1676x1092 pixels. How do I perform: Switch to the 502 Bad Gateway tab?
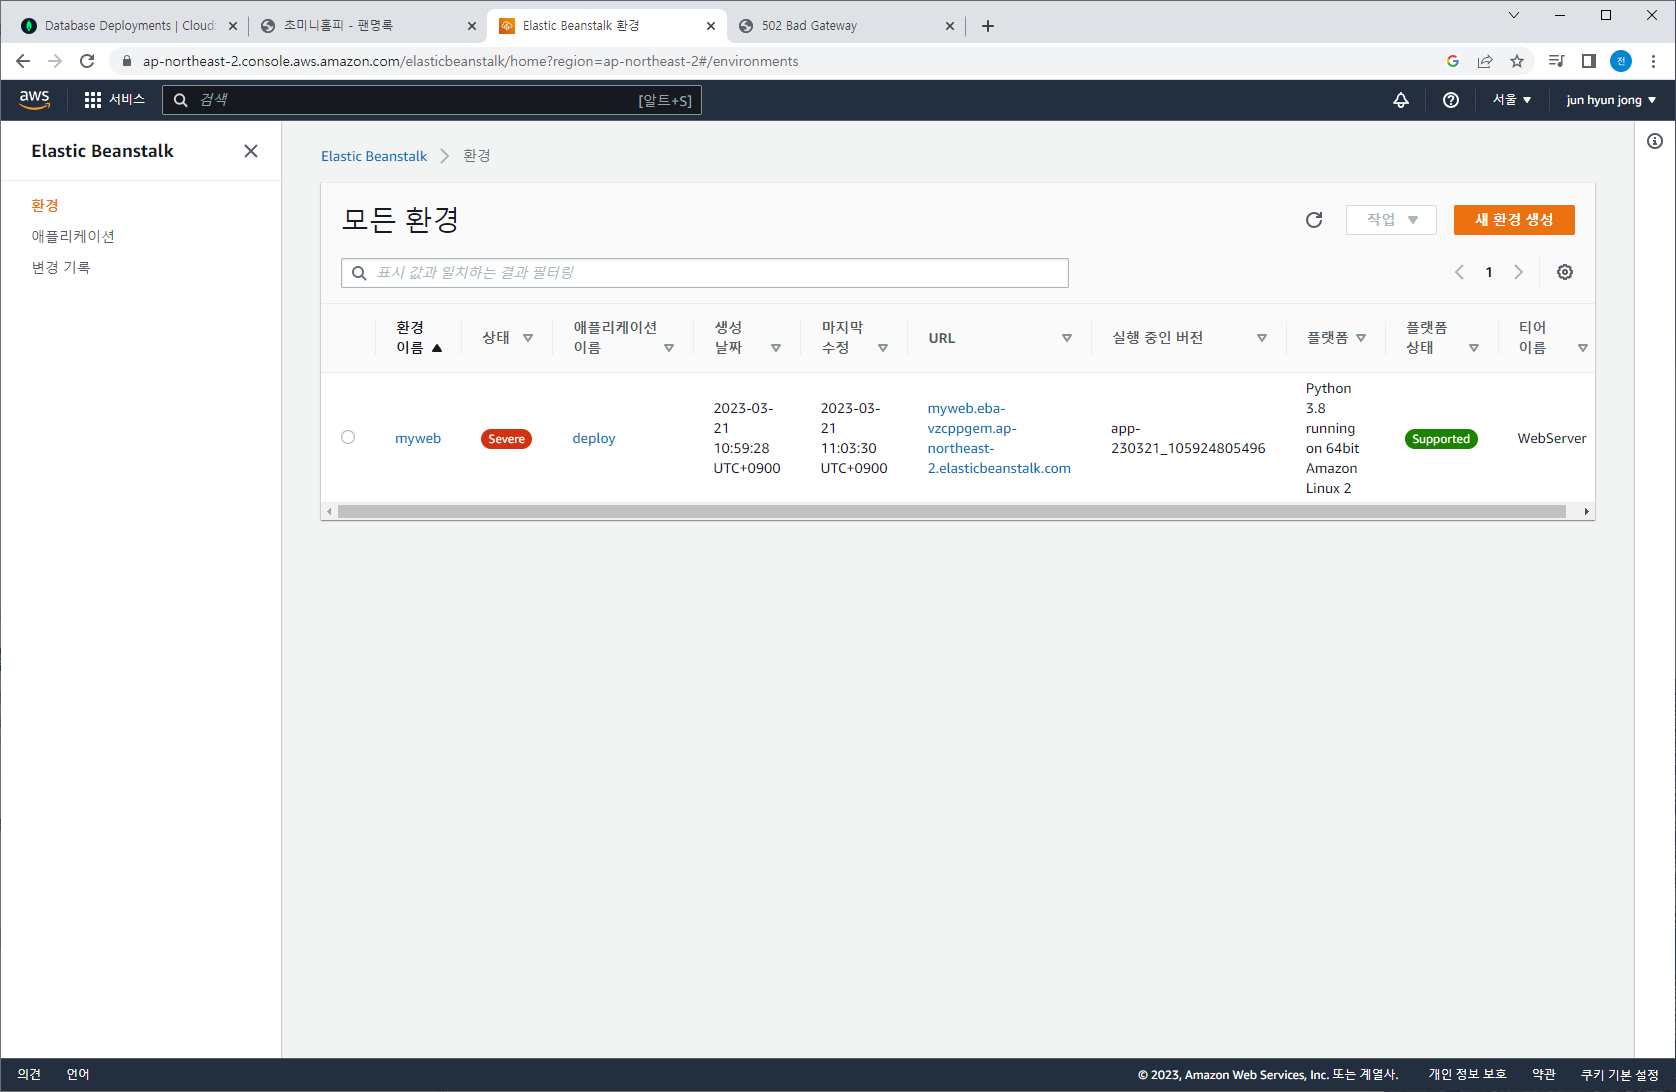point(845,26)
